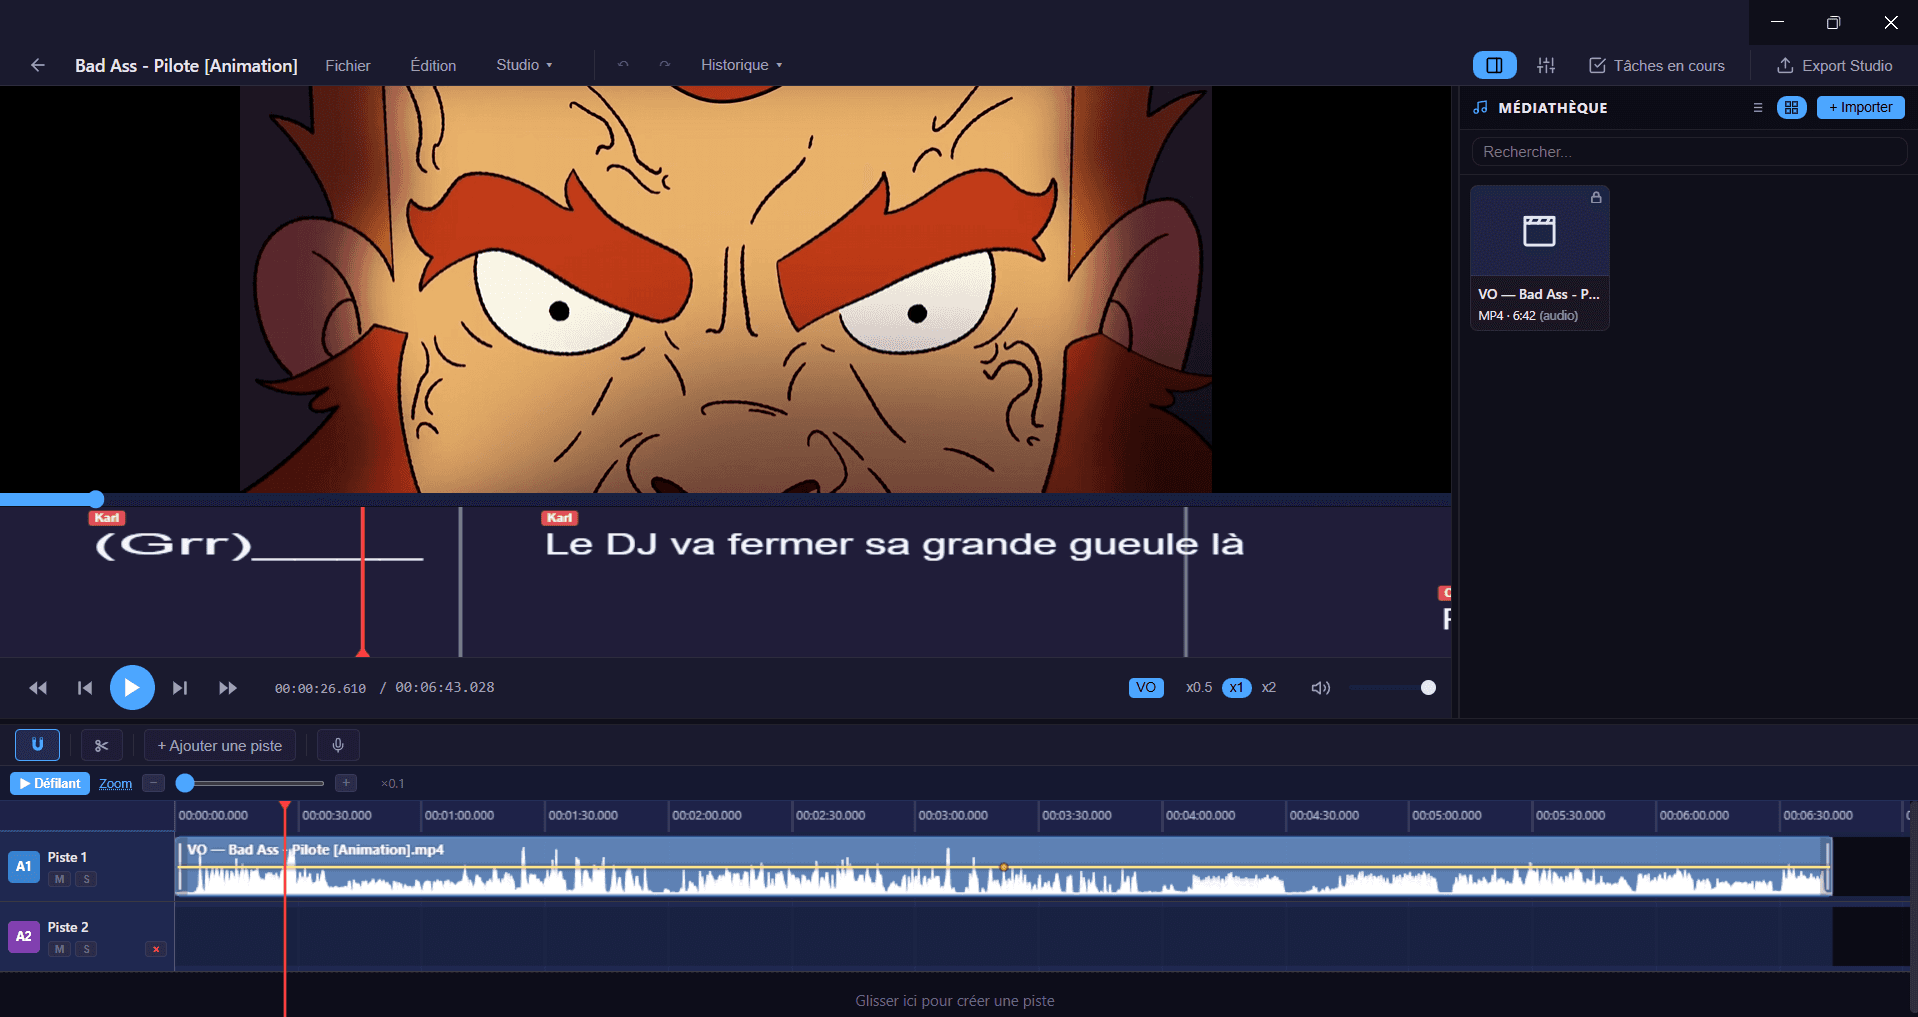Expand the Studio dropdown menu

point(524,65)
